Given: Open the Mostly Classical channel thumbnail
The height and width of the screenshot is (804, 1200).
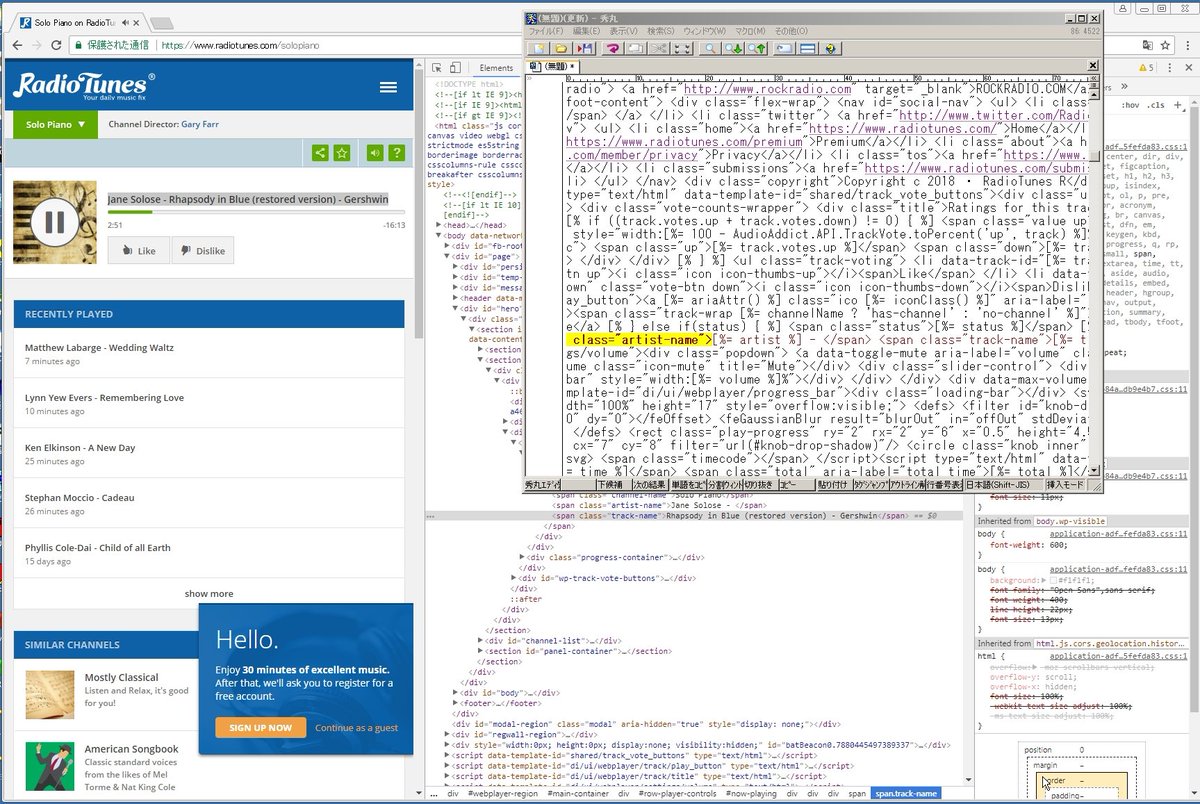Looking at the screenshot, I should 50,695.
